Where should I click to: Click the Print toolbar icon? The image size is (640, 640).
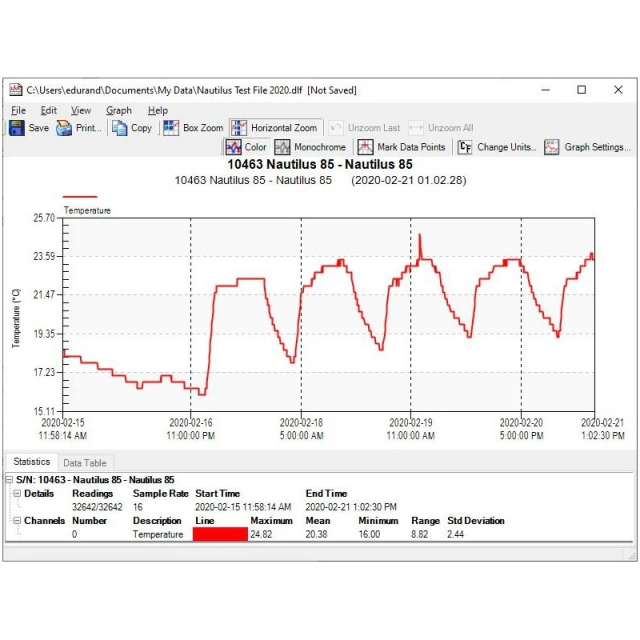(64, 128)
